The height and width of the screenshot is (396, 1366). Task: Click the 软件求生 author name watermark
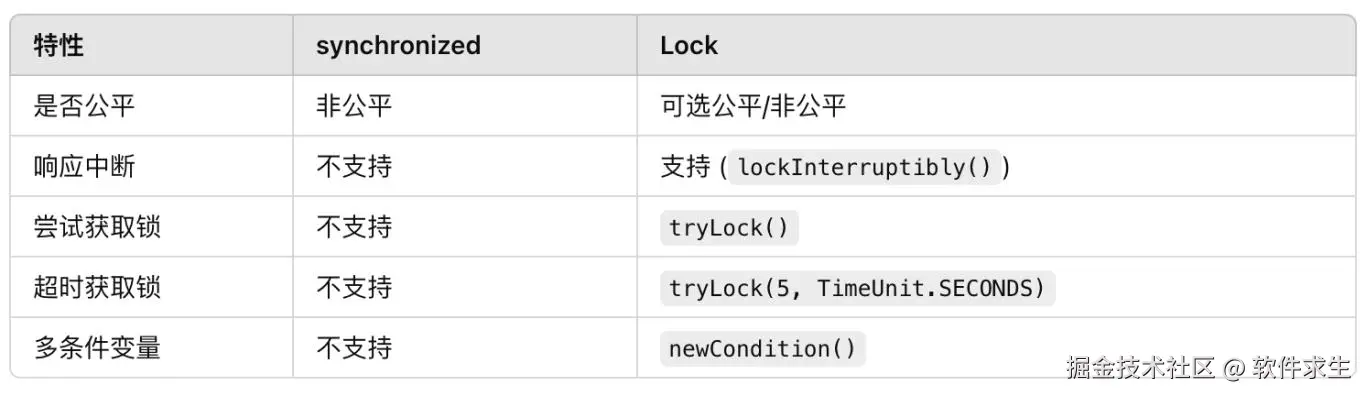pyautogui.click(x=1303, y=367)
